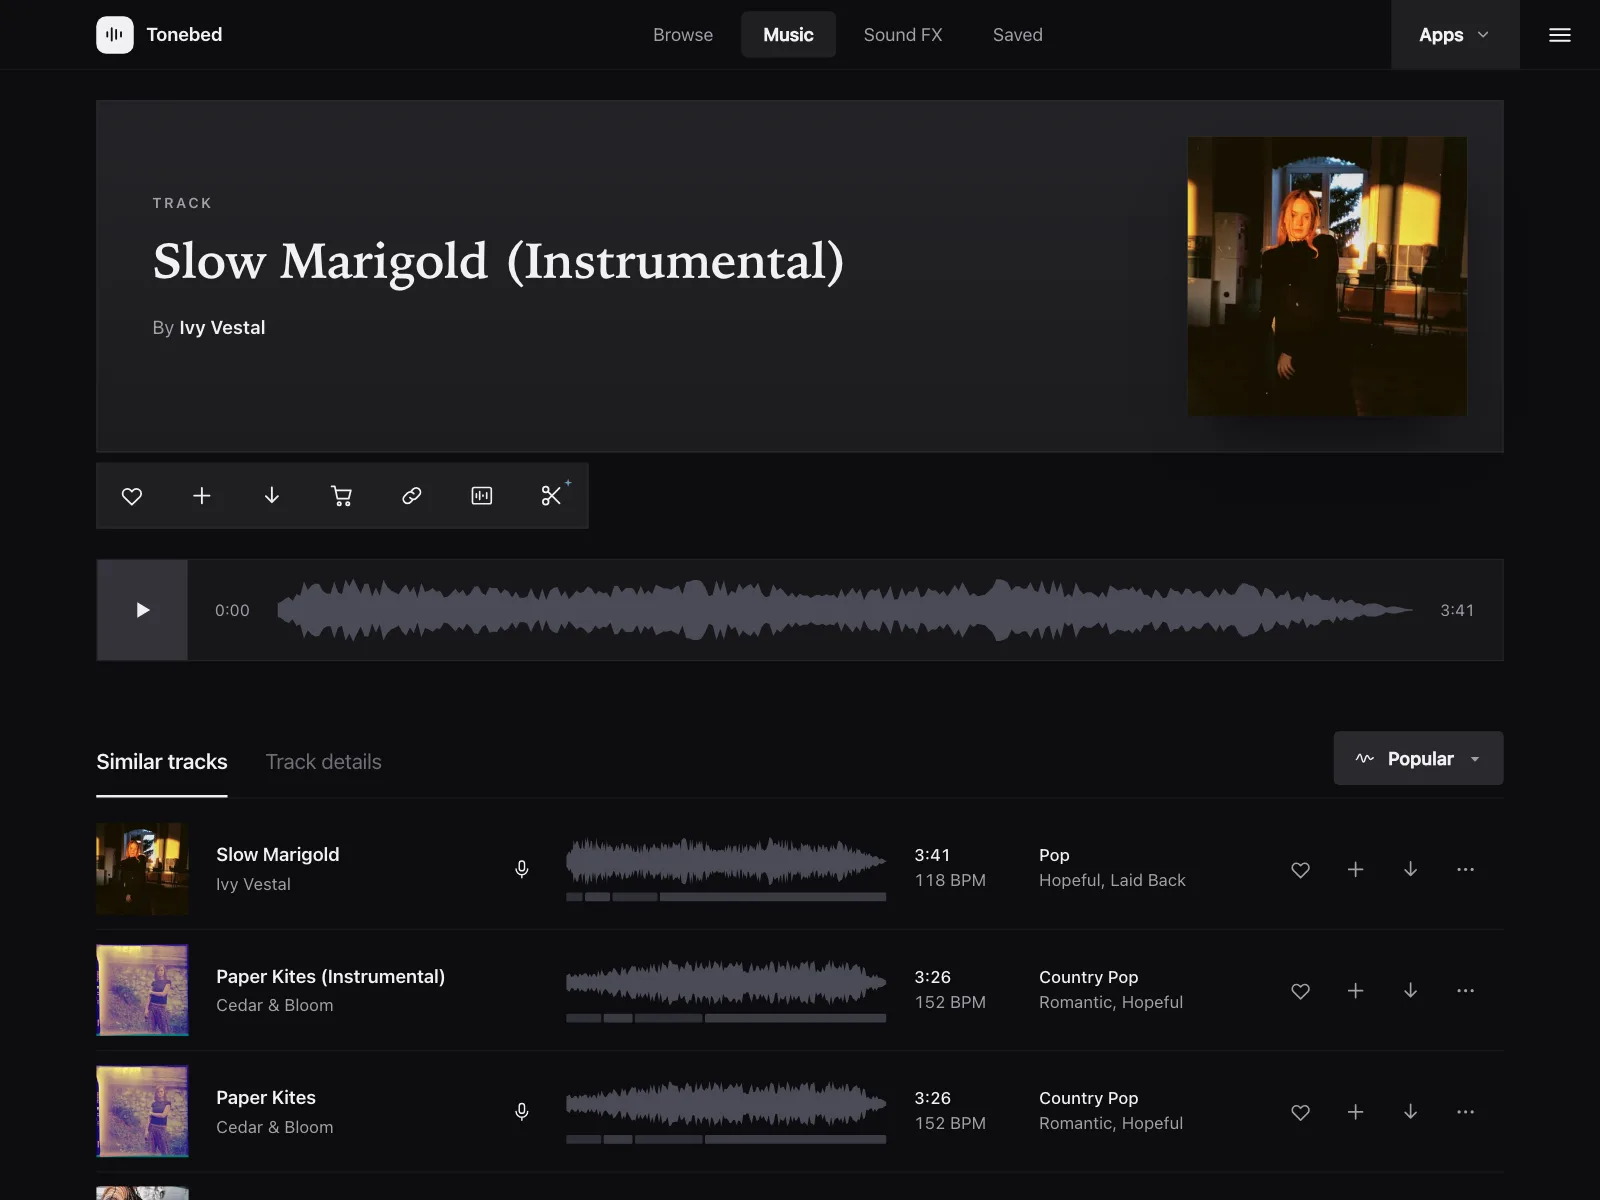
Task: Open Paper Kites (Instrumental) track title
Action: coord(330,977)
